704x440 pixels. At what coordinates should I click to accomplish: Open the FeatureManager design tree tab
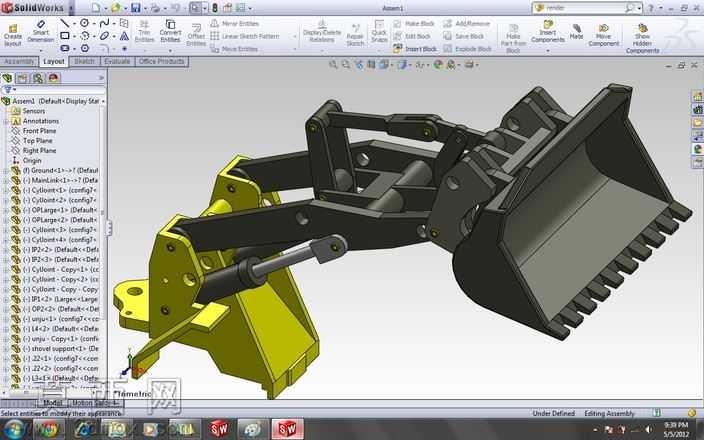(x=7, y=78)
